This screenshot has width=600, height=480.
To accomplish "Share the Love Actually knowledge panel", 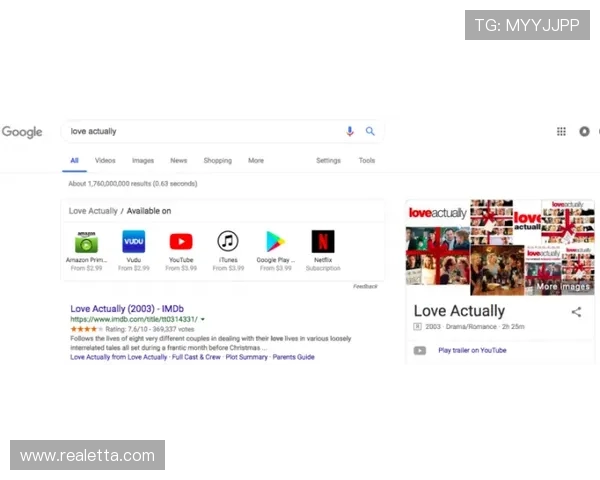I will 576,312.
